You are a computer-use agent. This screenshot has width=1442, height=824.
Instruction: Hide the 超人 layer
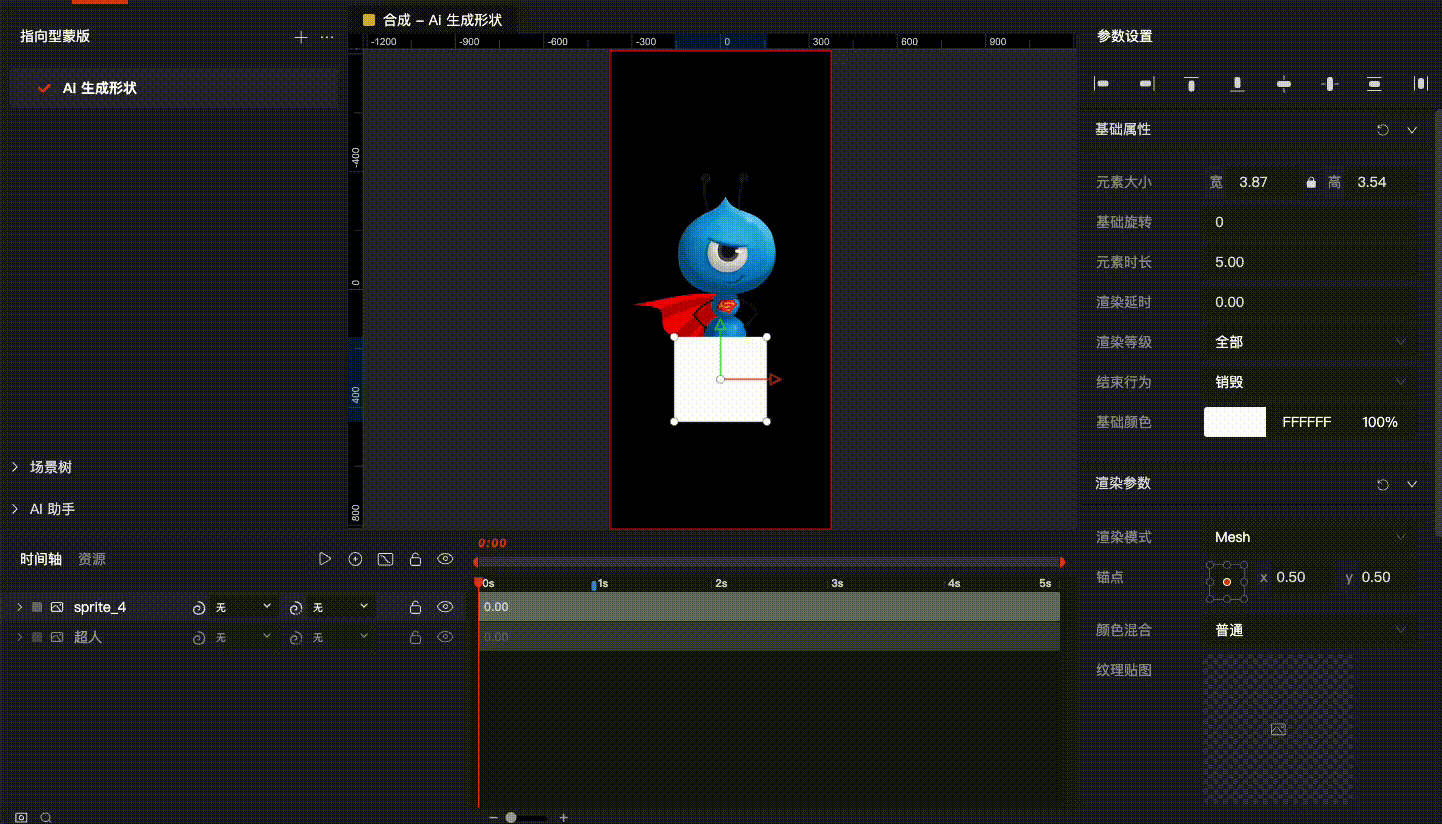[446, 637]
